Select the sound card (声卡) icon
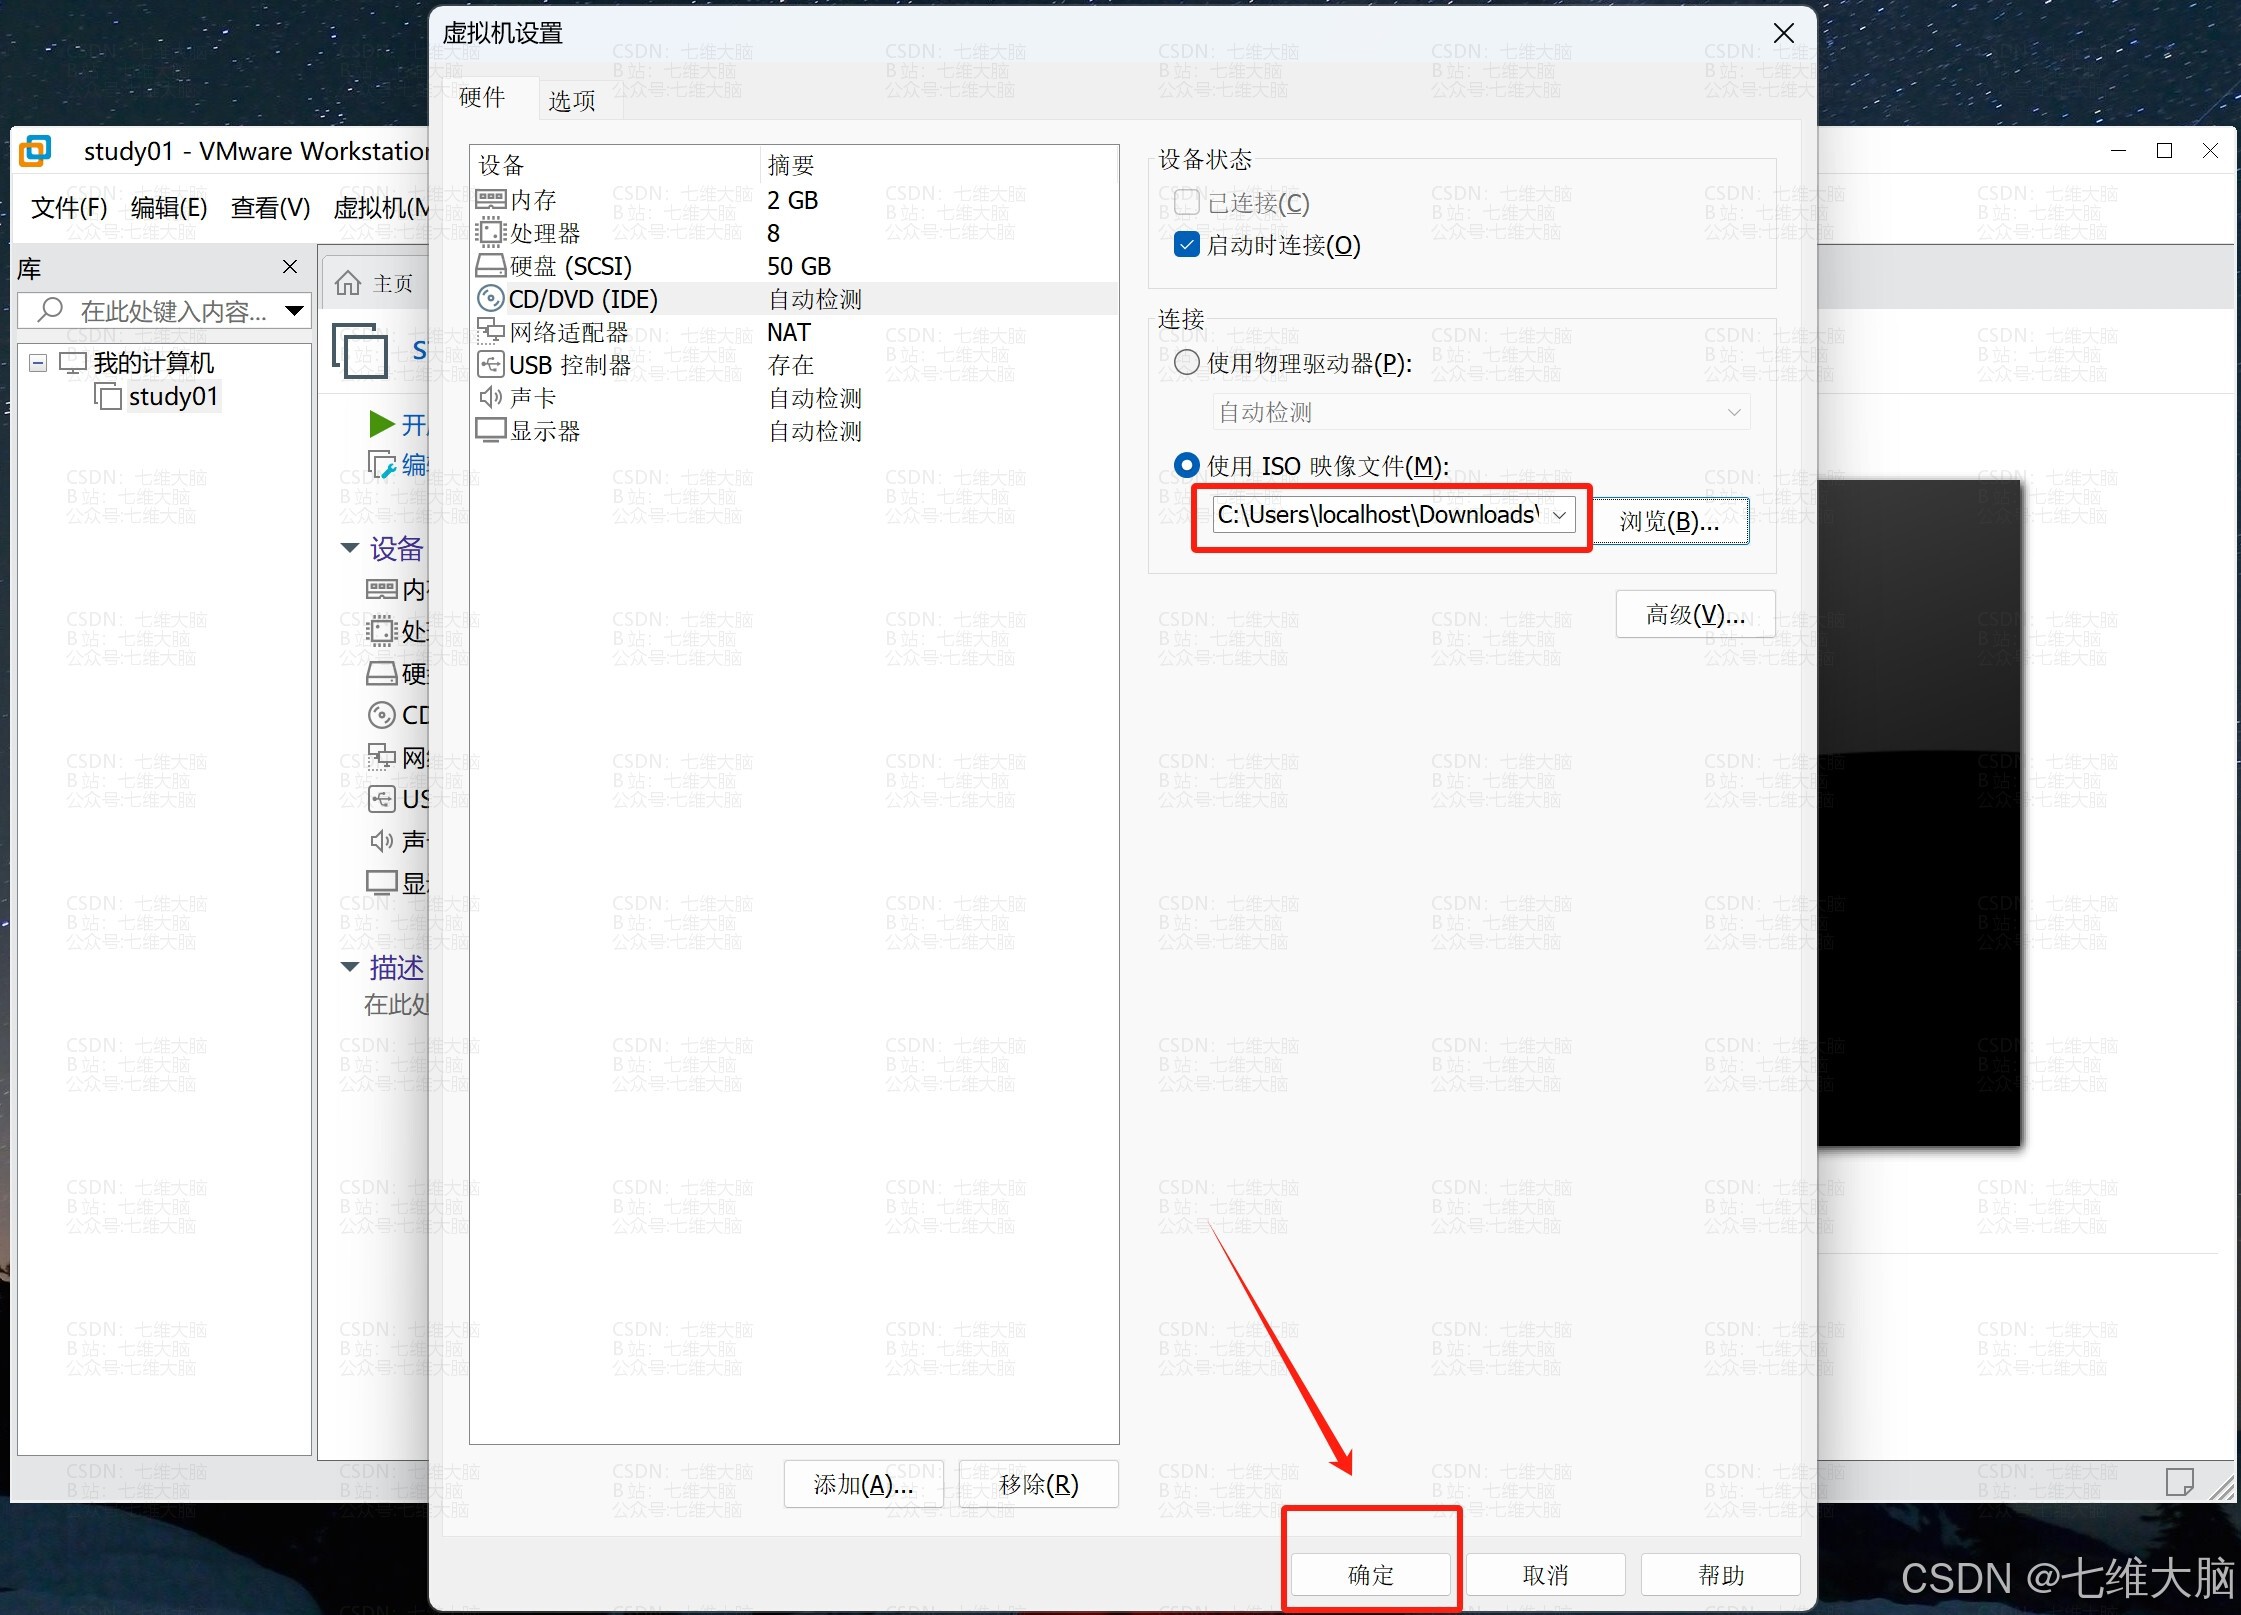 [x=490, y=397]
